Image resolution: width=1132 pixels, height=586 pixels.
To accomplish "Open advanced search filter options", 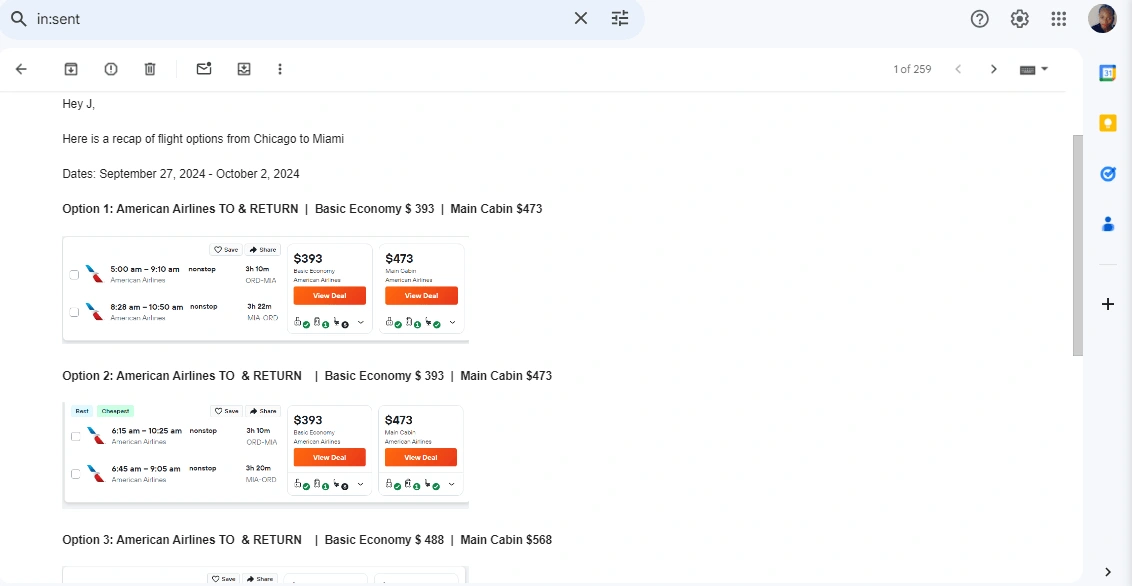I will click(x=620, y=19).
